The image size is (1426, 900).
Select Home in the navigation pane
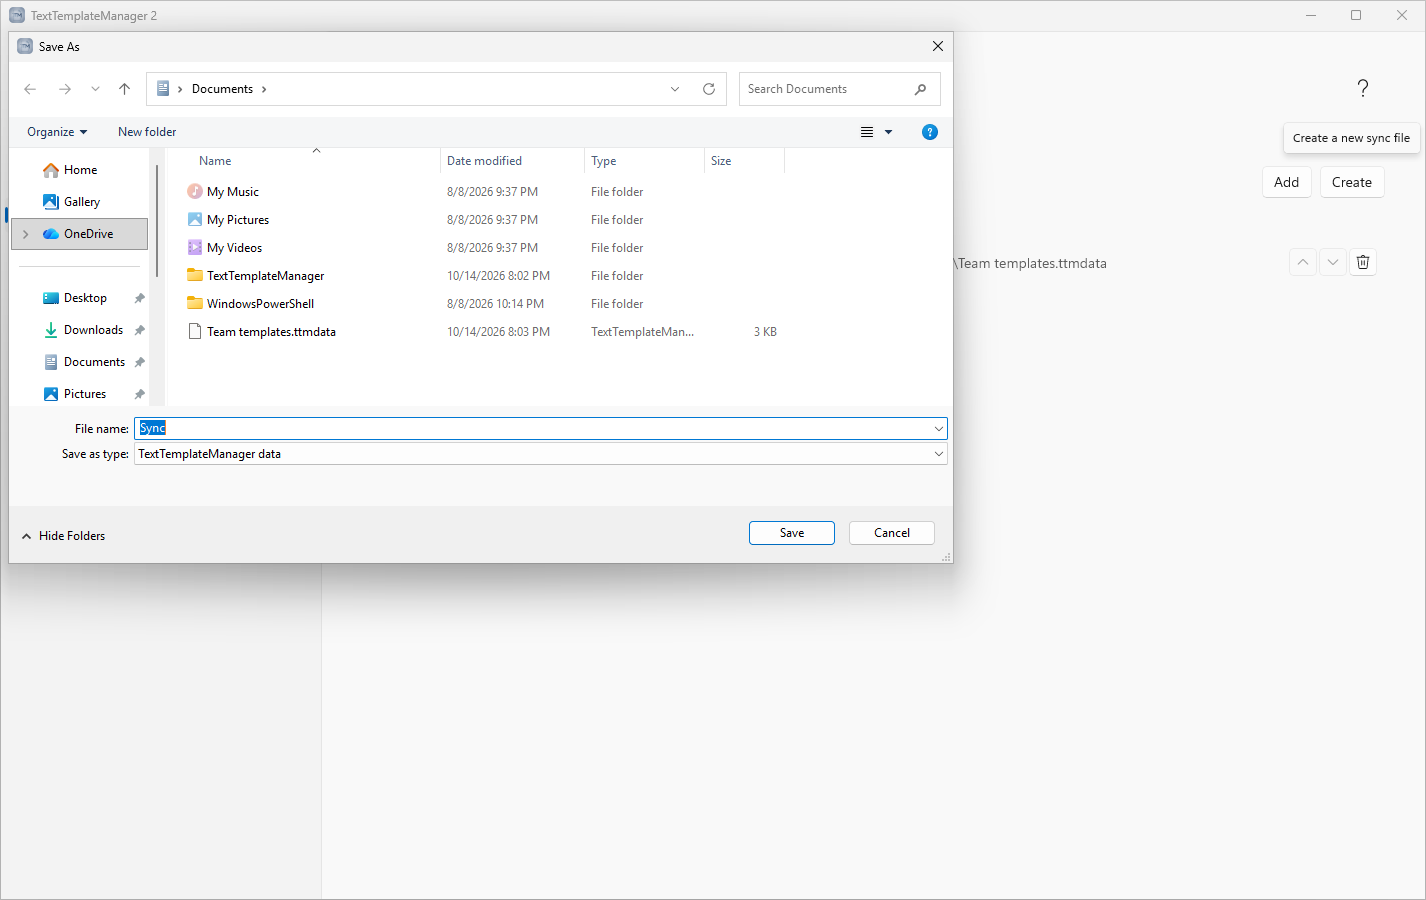pos(80,170)
